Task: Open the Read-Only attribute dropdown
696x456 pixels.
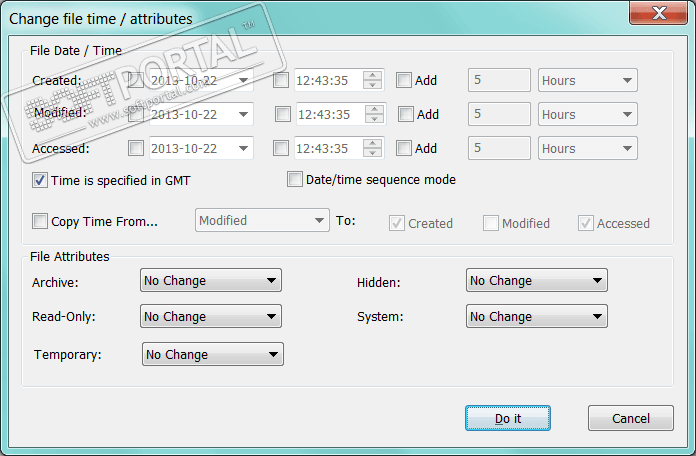Action: point(211,316)
